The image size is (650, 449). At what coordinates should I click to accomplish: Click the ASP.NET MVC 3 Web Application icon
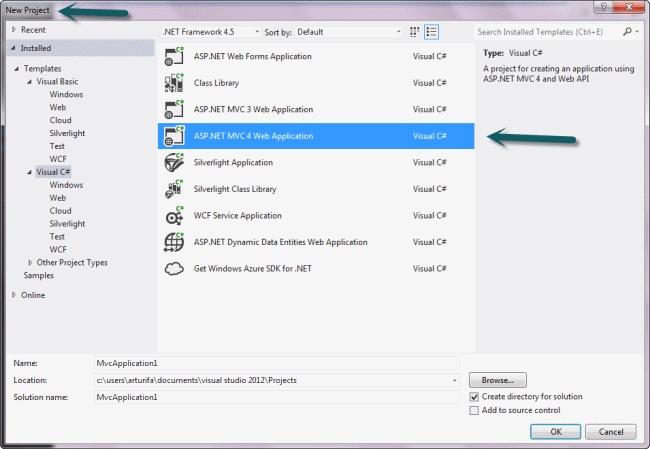[x=174, y=109]
